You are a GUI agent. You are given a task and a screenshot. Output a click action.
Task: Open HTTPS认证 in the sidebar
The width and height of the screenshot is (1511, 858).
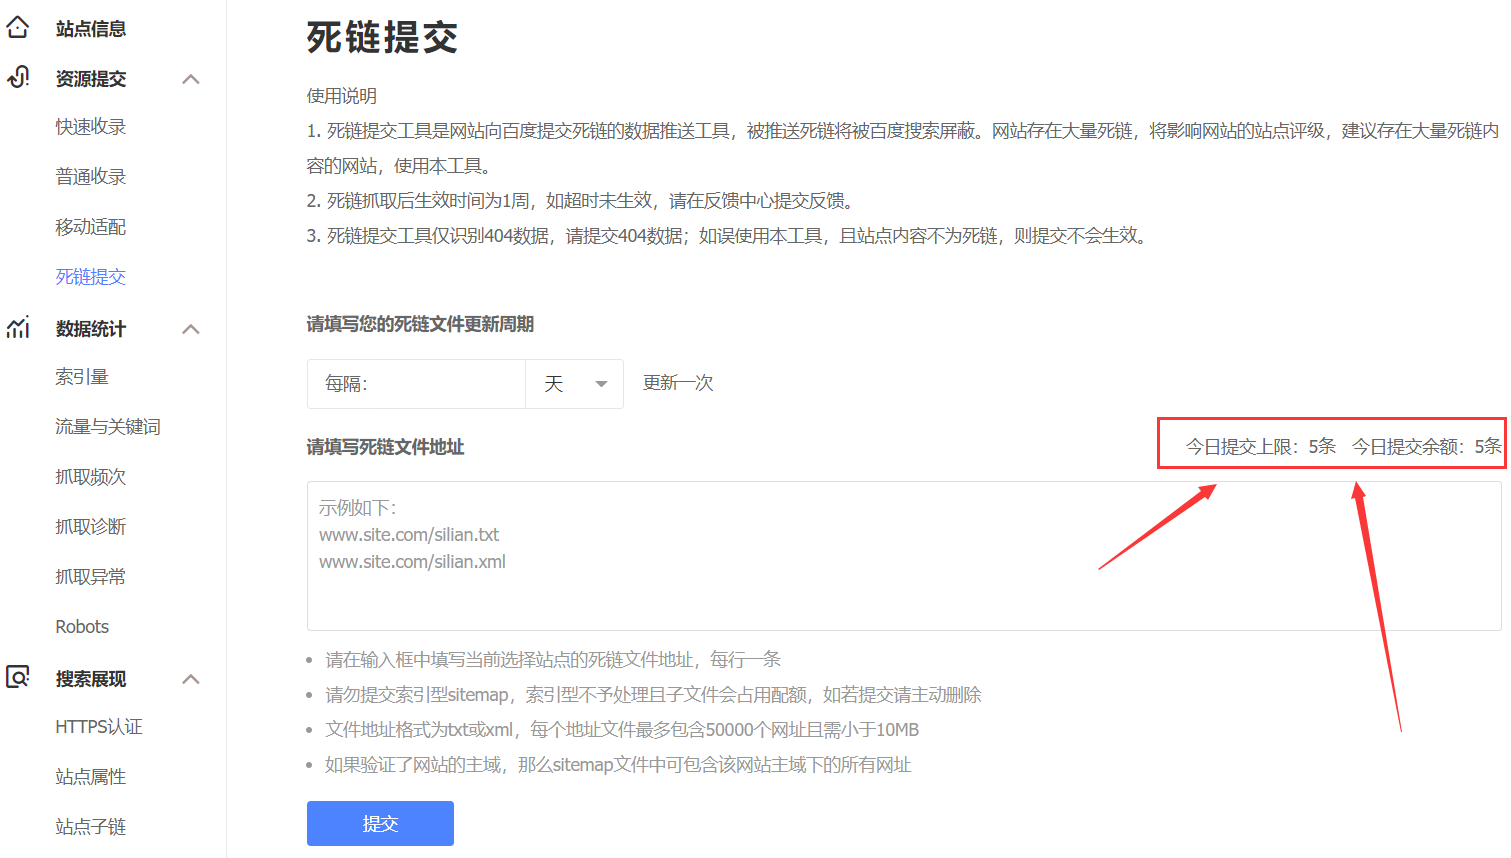click(99, 727)
